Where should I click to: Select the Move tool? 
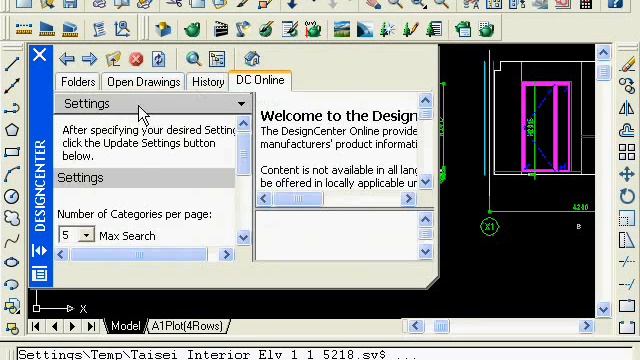click(x=627, y=174)
